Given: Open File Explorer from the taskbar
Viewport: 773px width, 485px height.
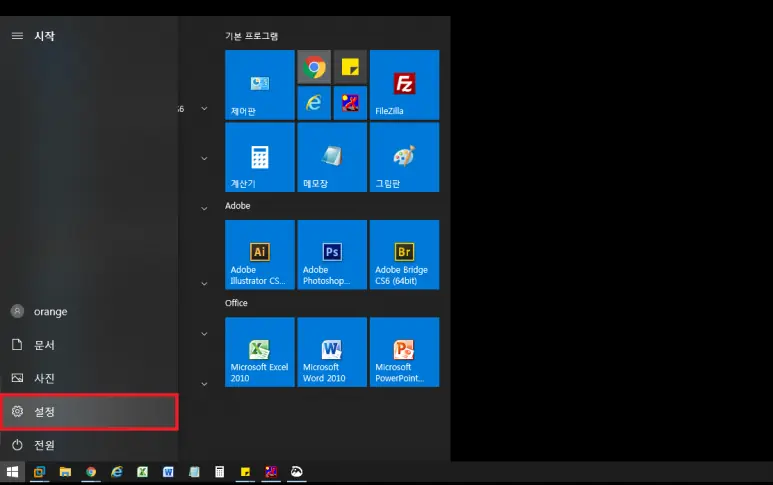Looking at the screenshot, I should point(65,472).
